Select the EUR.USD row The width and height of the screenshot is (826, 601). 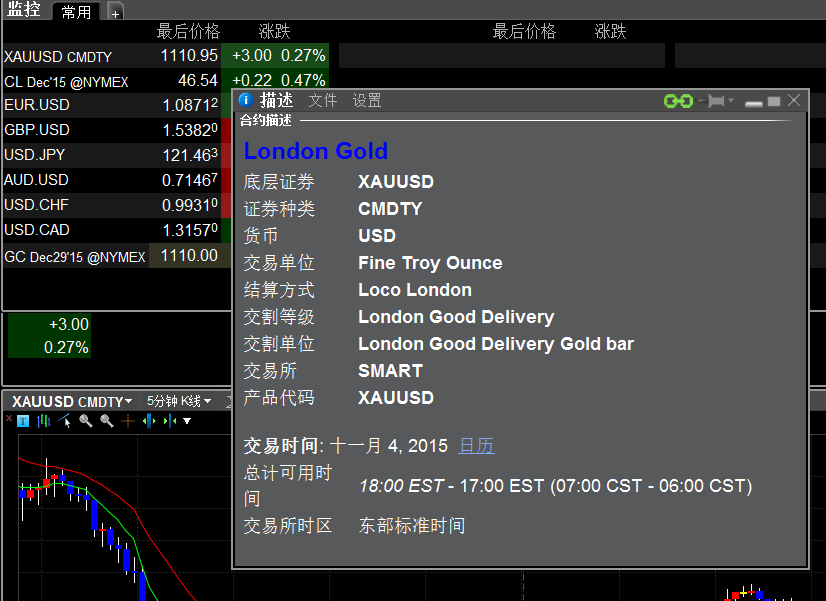pos(117,105)
